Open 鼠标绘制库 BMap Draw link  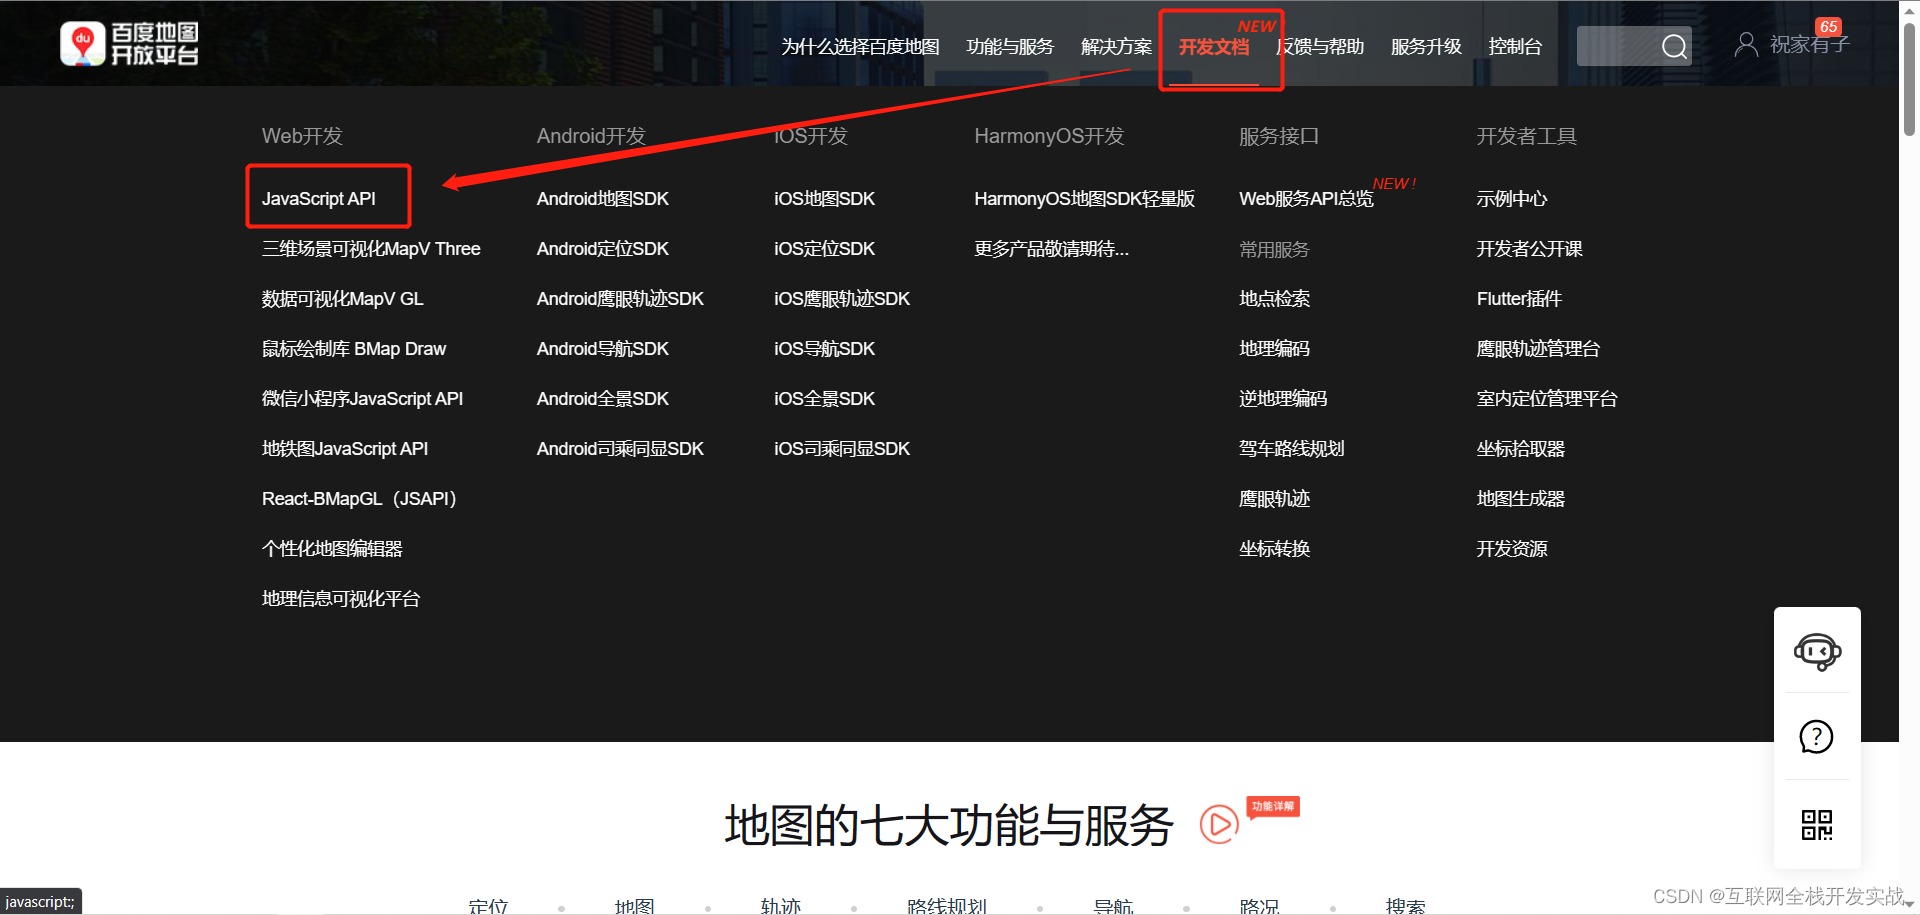coord(354,349)
